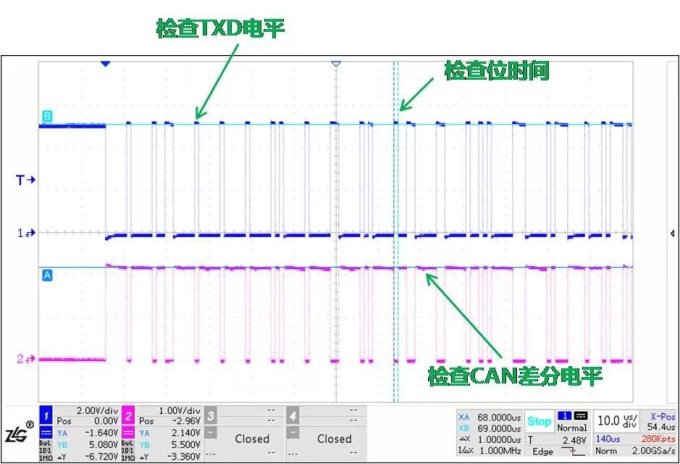The image size is (680, 464).
Task: Click the ZLG logo
Action: coord(19,432)
